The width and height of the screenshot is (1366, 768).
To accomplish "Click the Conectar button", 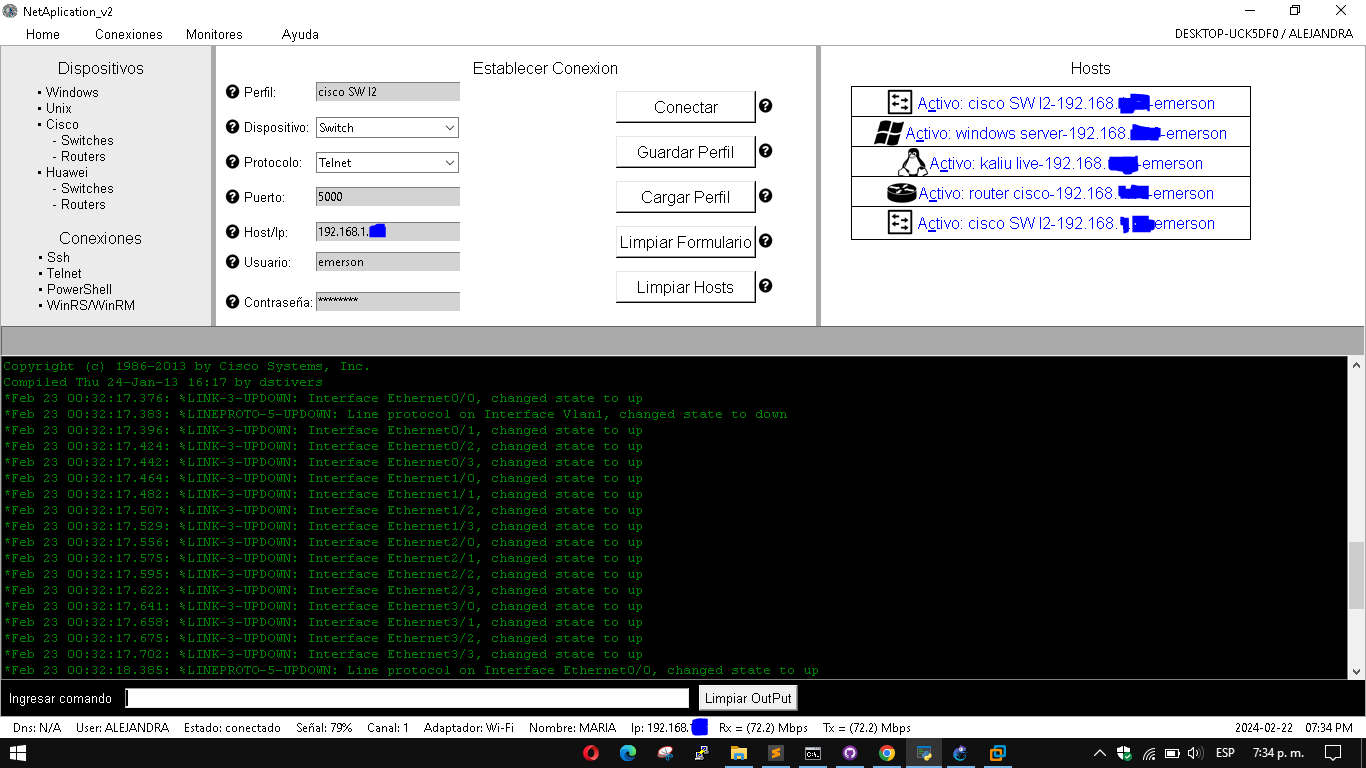I will pos(686,107).
